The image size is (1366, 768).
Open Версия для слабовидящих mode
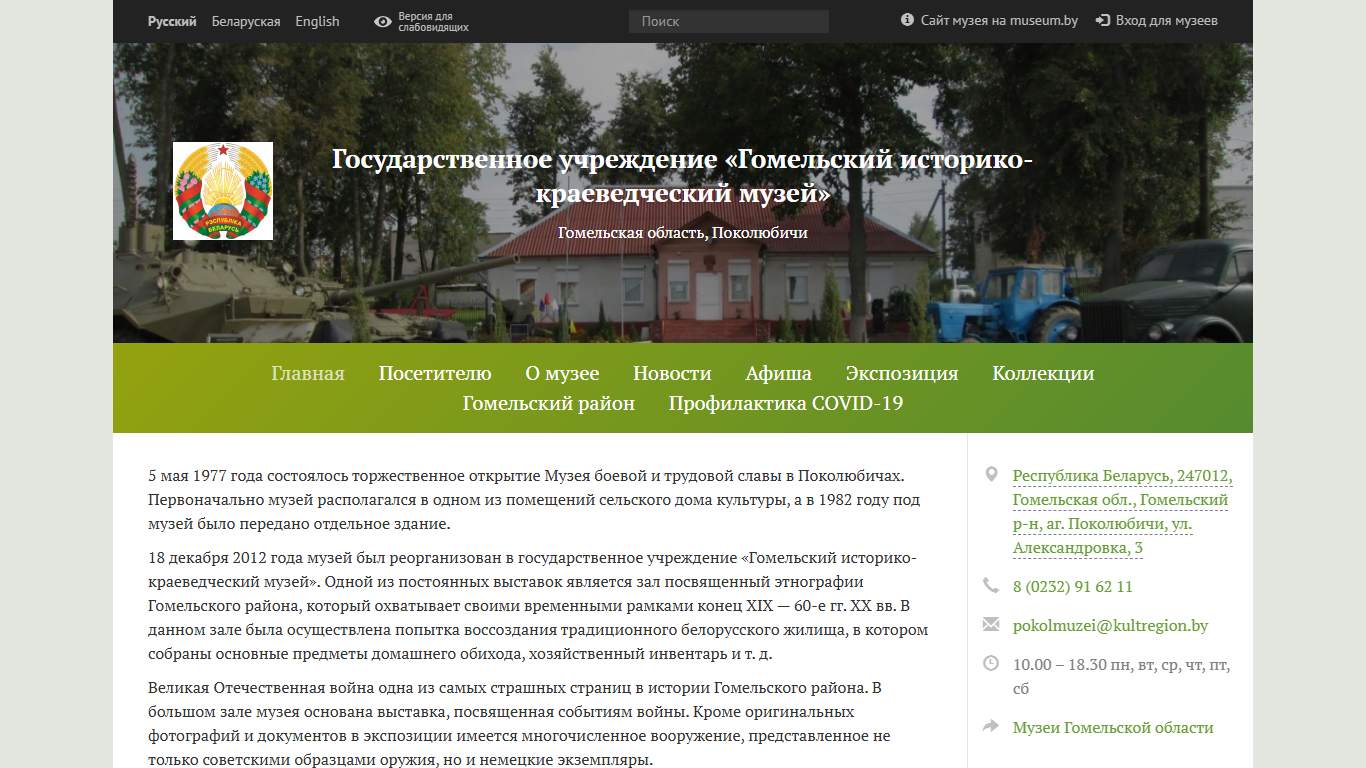pyautogui.click(x=433, y=22)
